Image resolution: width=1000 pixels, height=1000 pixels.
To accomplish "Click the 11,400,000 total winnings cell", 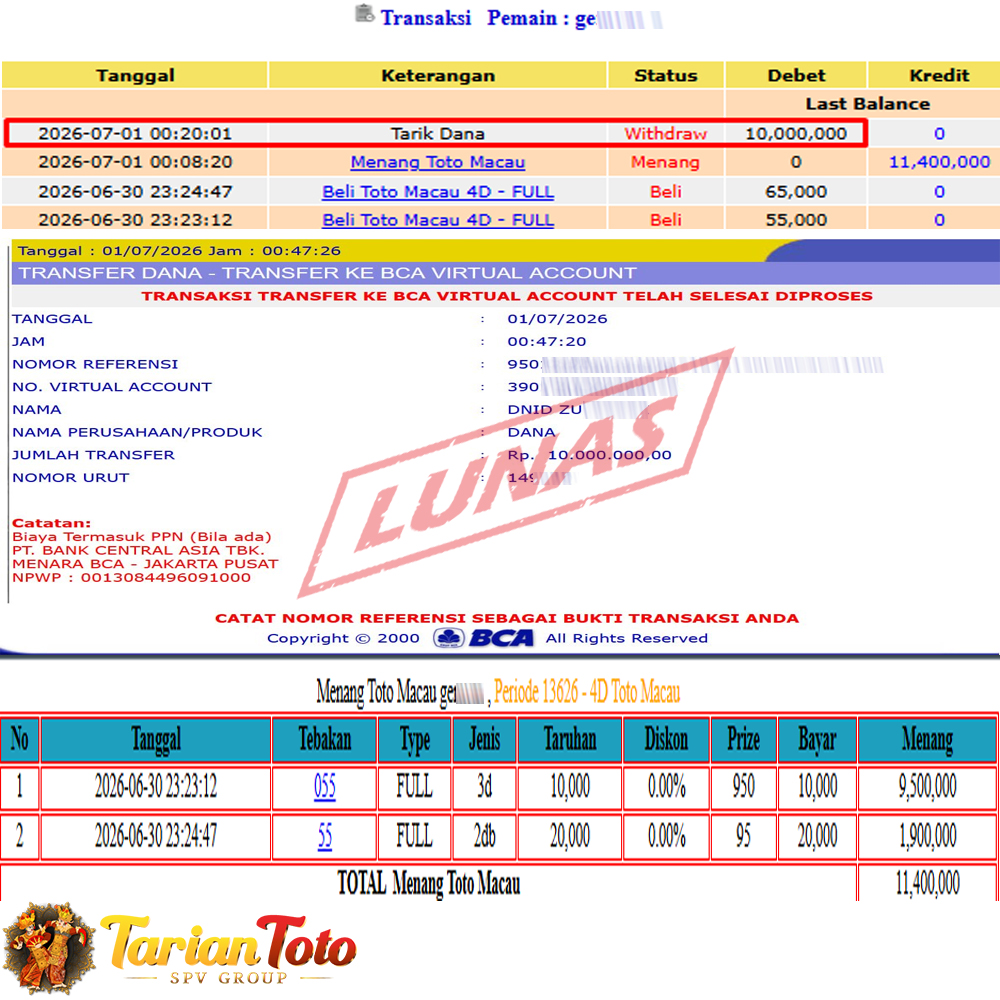I will (x=927, y=883).
